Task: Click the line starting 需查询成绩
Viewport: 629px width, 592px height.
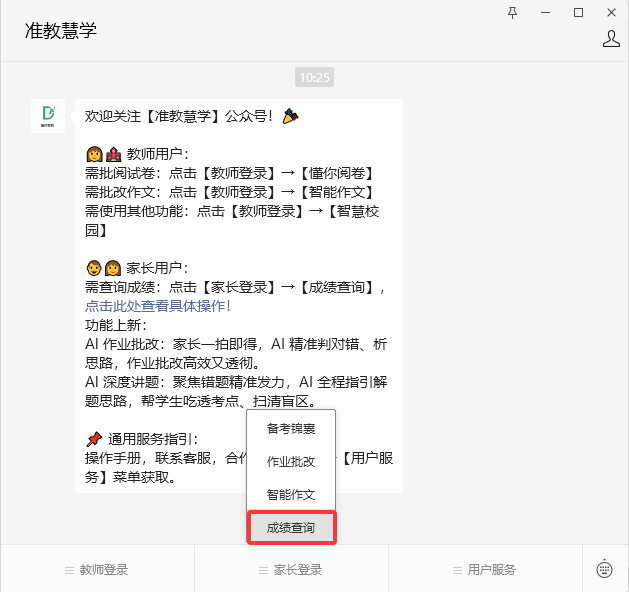Action: (x=235, y=287)
